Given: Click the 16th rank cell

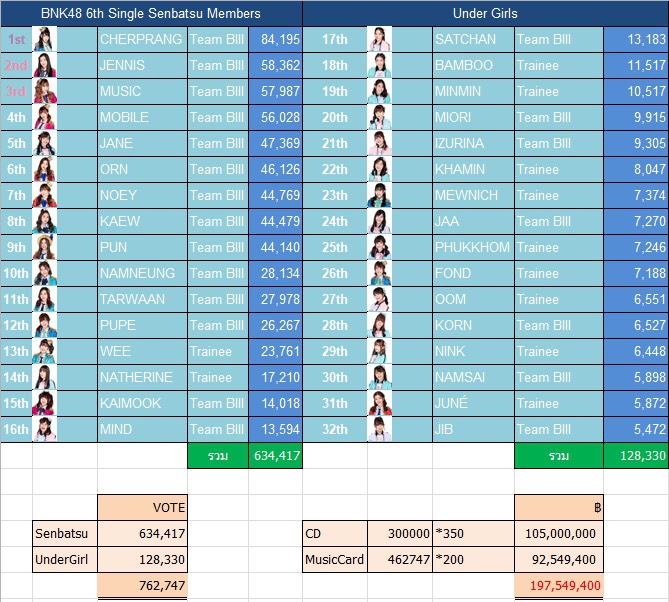Looking at the screenshot, I should pyautogui.click(x=16, y=430).
